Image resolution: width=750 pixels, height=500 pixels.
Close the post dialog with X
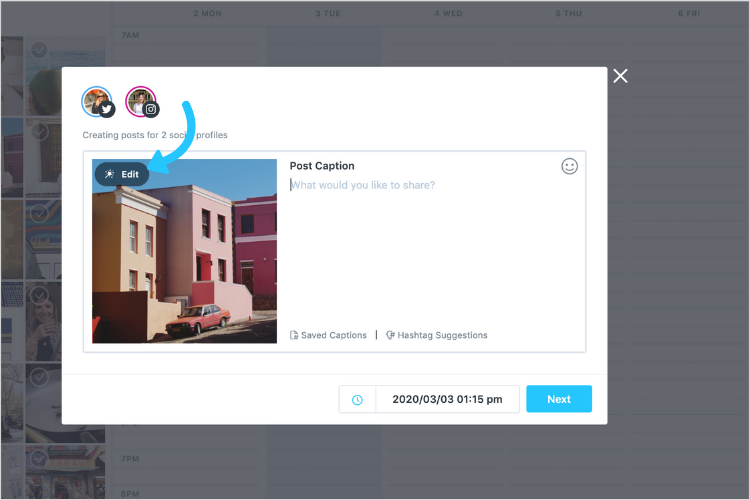coord(620,76)
